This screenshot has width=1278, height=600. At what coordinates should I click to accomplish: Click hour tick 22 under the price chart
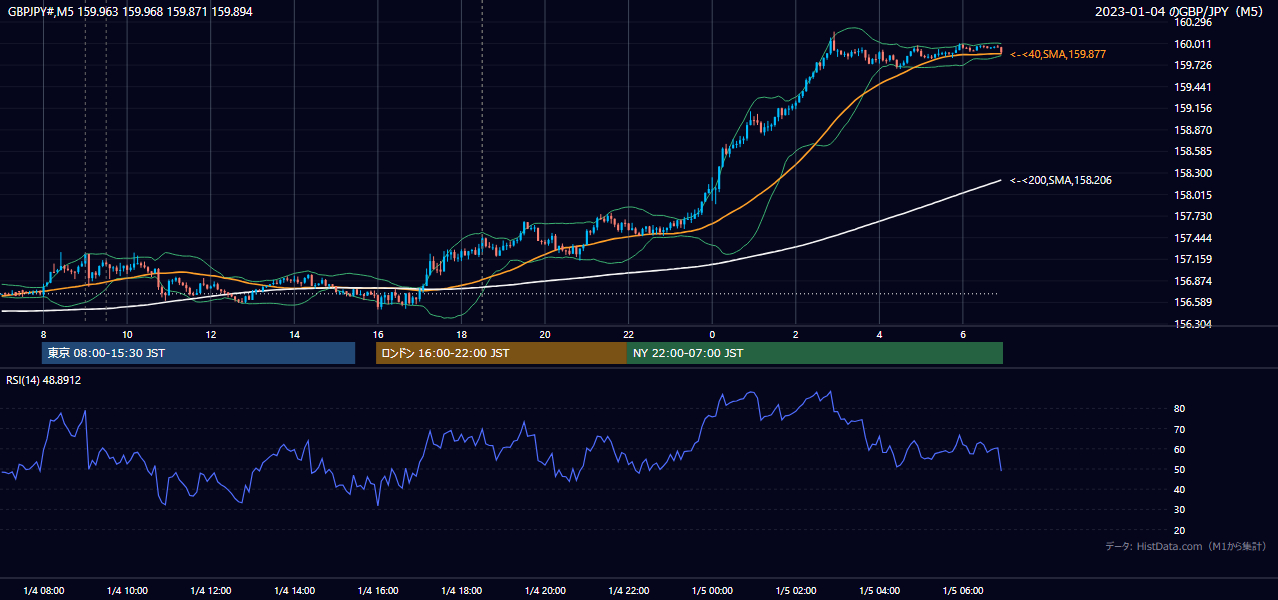pyautogui.click(x=628, y=334)
